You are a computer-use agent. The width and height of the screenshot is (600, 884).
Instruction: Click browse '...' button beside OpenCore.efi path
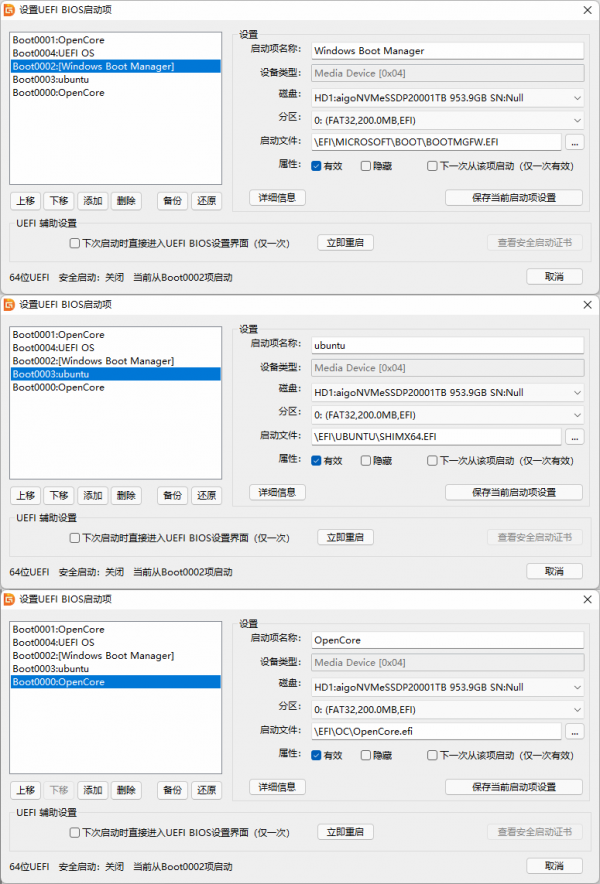(x=574, y=732)
